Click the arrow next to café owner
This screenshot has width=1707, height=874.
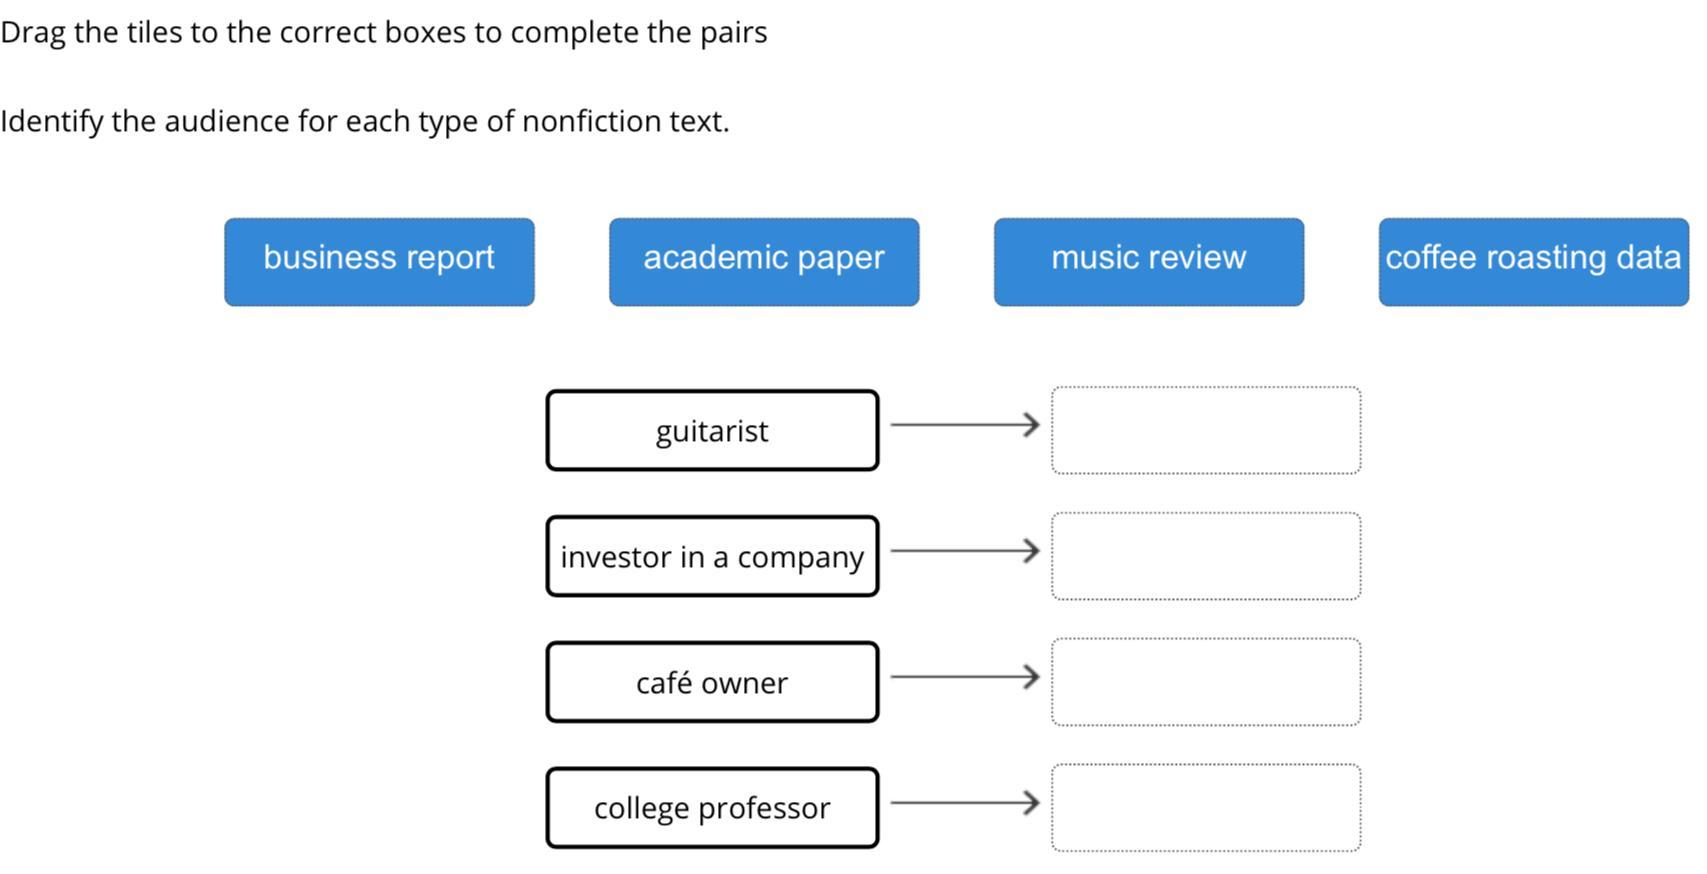point(964,677)
